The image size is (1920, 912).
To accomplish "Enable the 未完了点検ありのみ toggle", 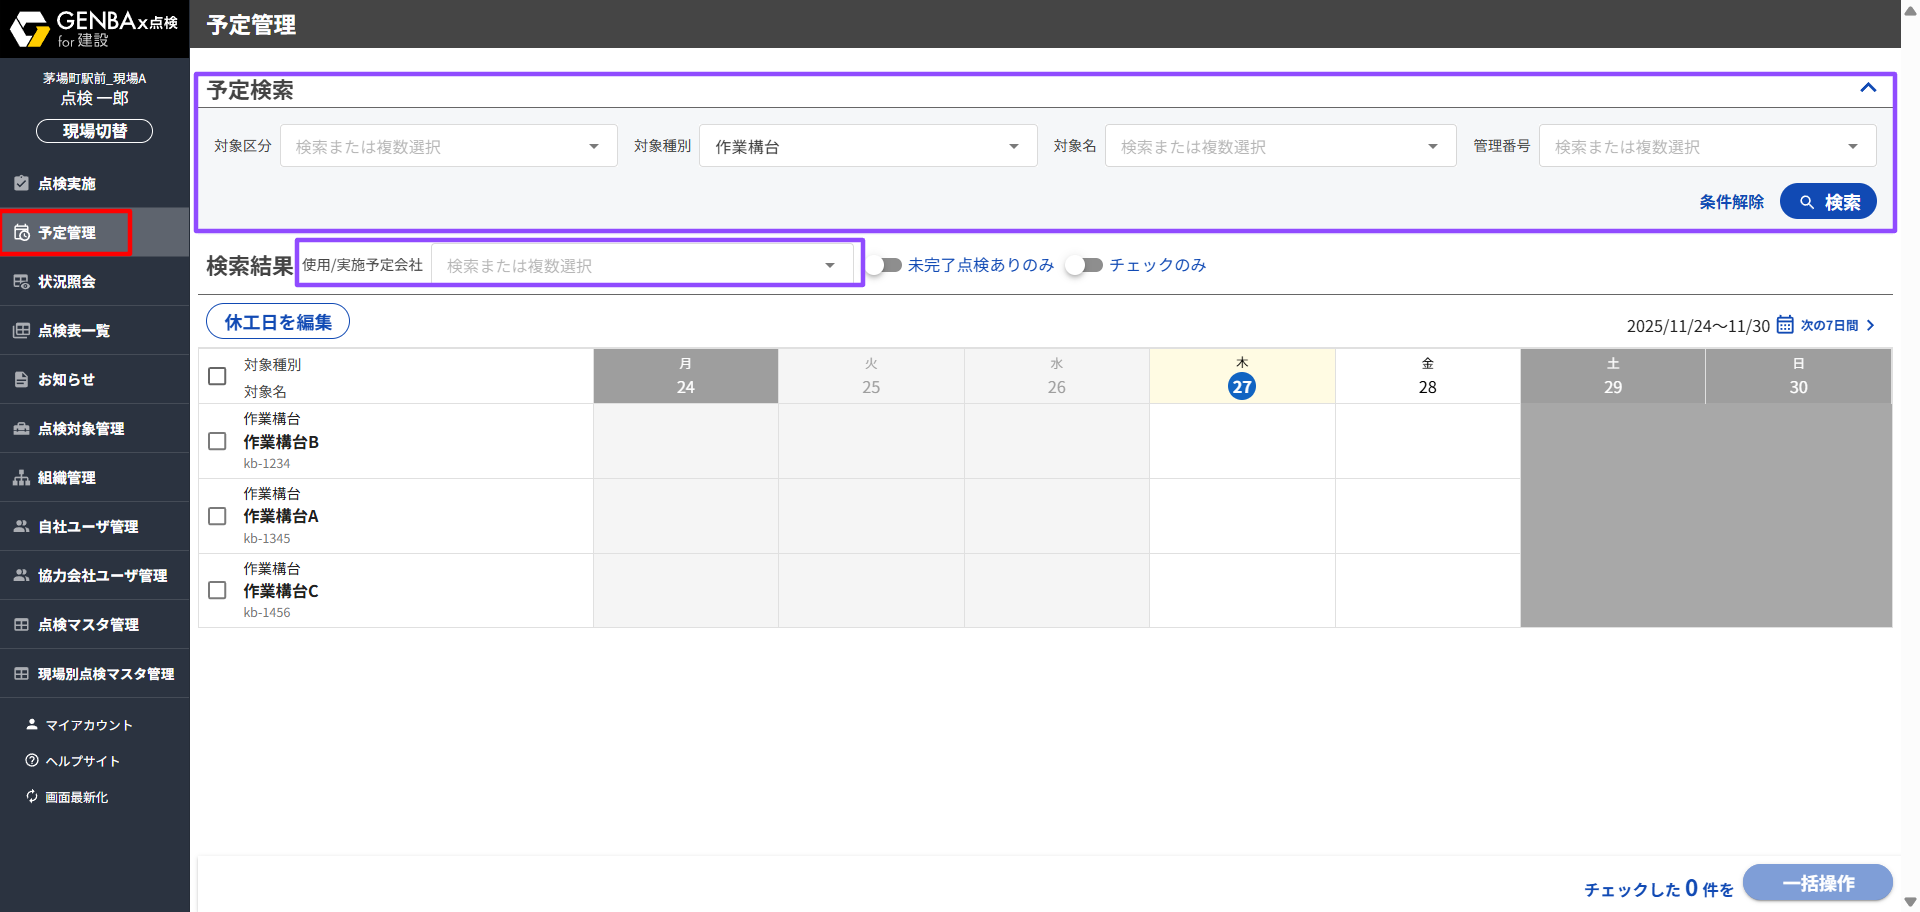I will click(x=884, y=265).
